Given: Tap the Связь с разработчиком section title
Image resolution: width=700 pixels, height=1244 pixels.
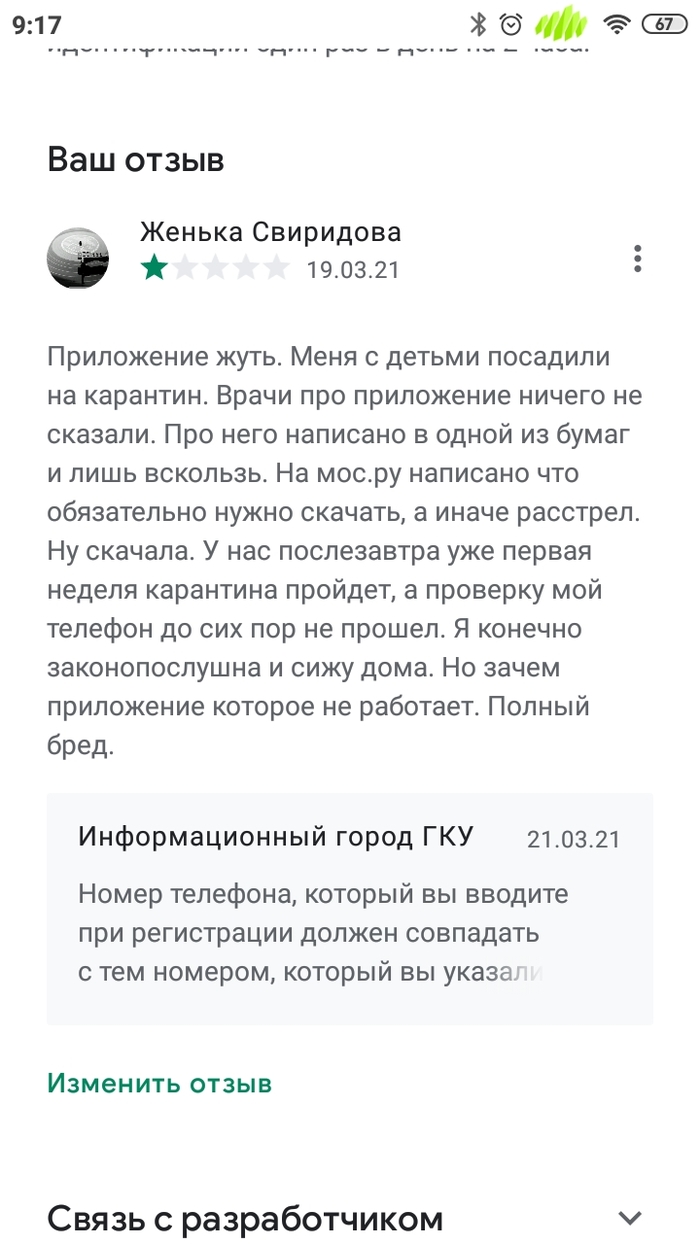Looking at the screenshot, I should [x=245, y=1219].
